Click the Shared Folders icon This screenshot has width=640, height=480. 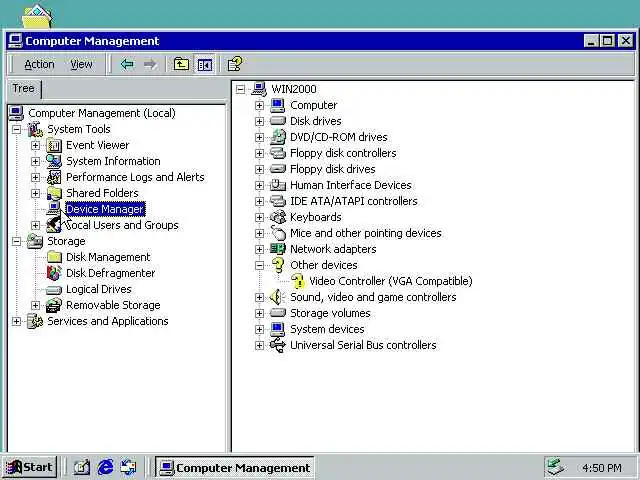click(x=54, y=193)
